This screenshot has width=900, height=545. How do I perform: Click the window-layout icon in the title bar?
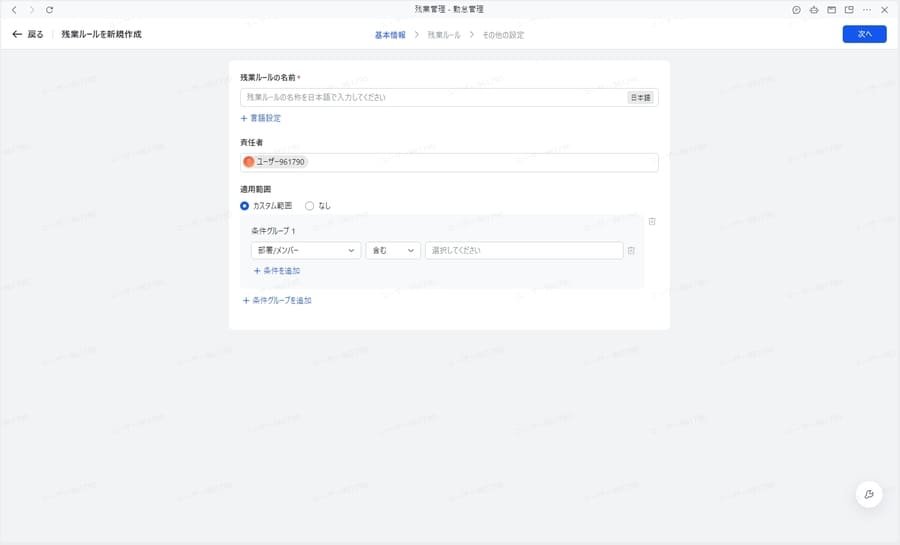(x=831, y=10)
